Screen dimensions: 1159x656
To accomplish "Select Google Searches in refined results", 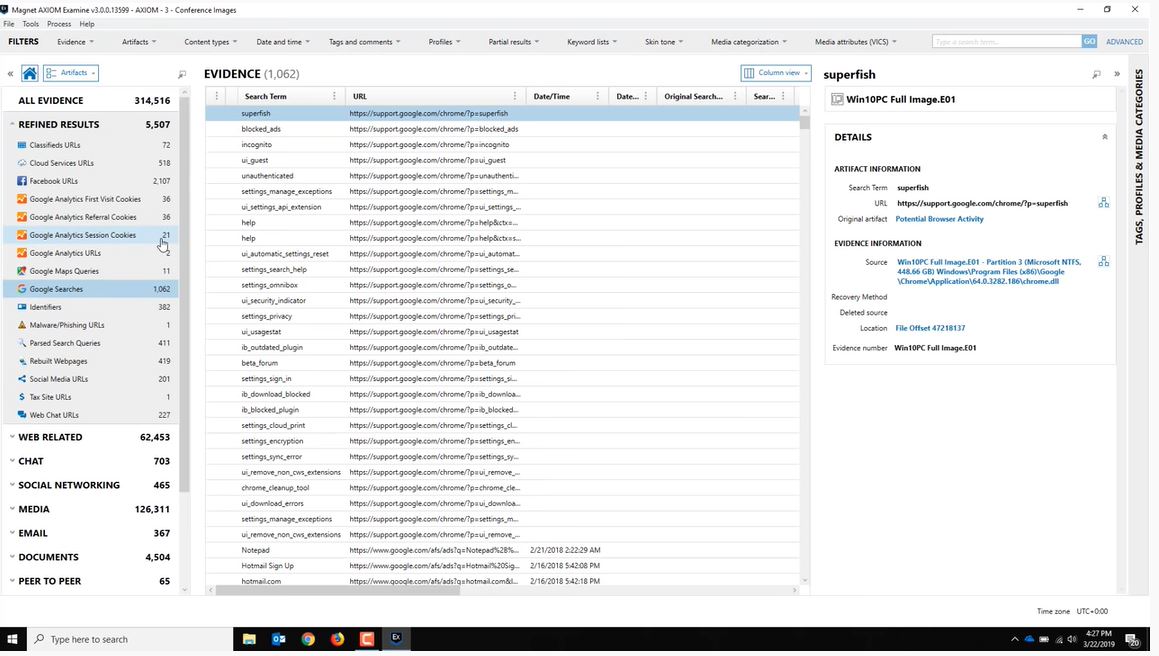I will [91, 289].
